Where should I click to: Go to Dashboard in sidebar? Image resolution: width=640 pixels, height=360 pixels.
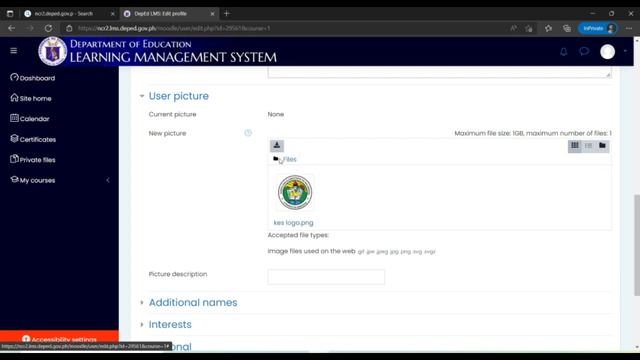pos(33,78)
